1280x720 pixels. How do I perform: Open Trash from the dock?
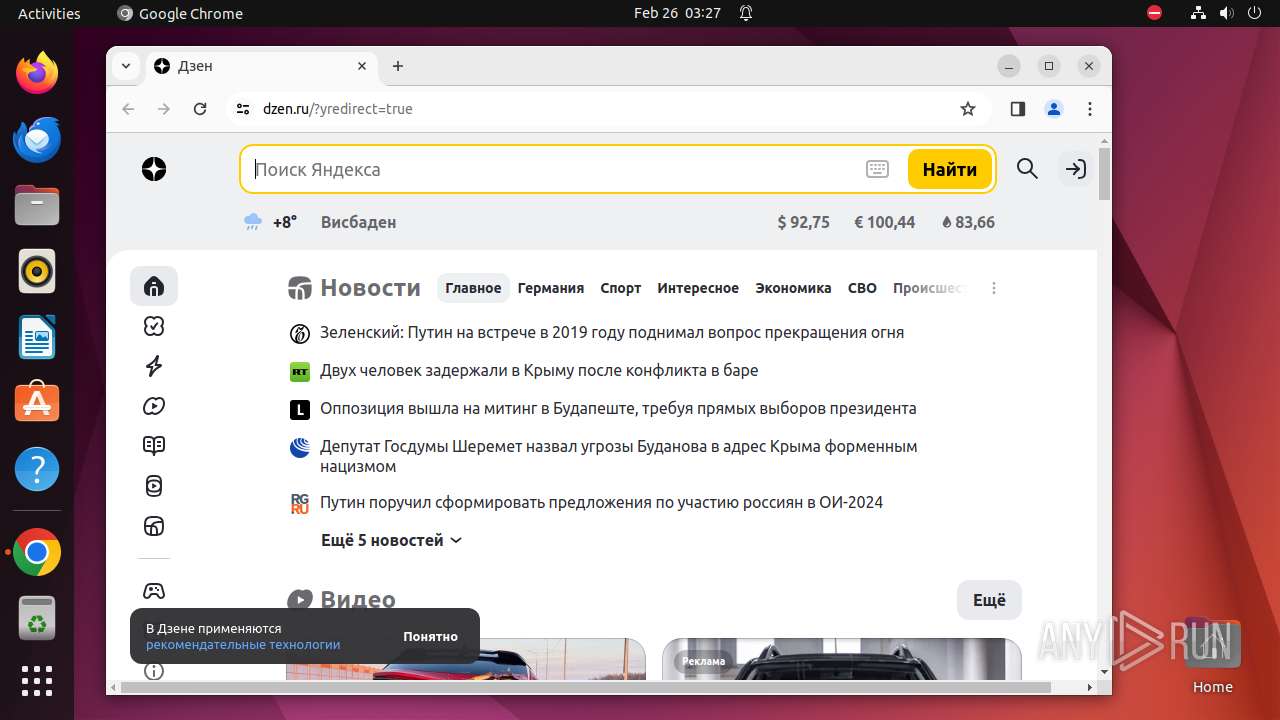pyautogui.click(x=37, y=618)
